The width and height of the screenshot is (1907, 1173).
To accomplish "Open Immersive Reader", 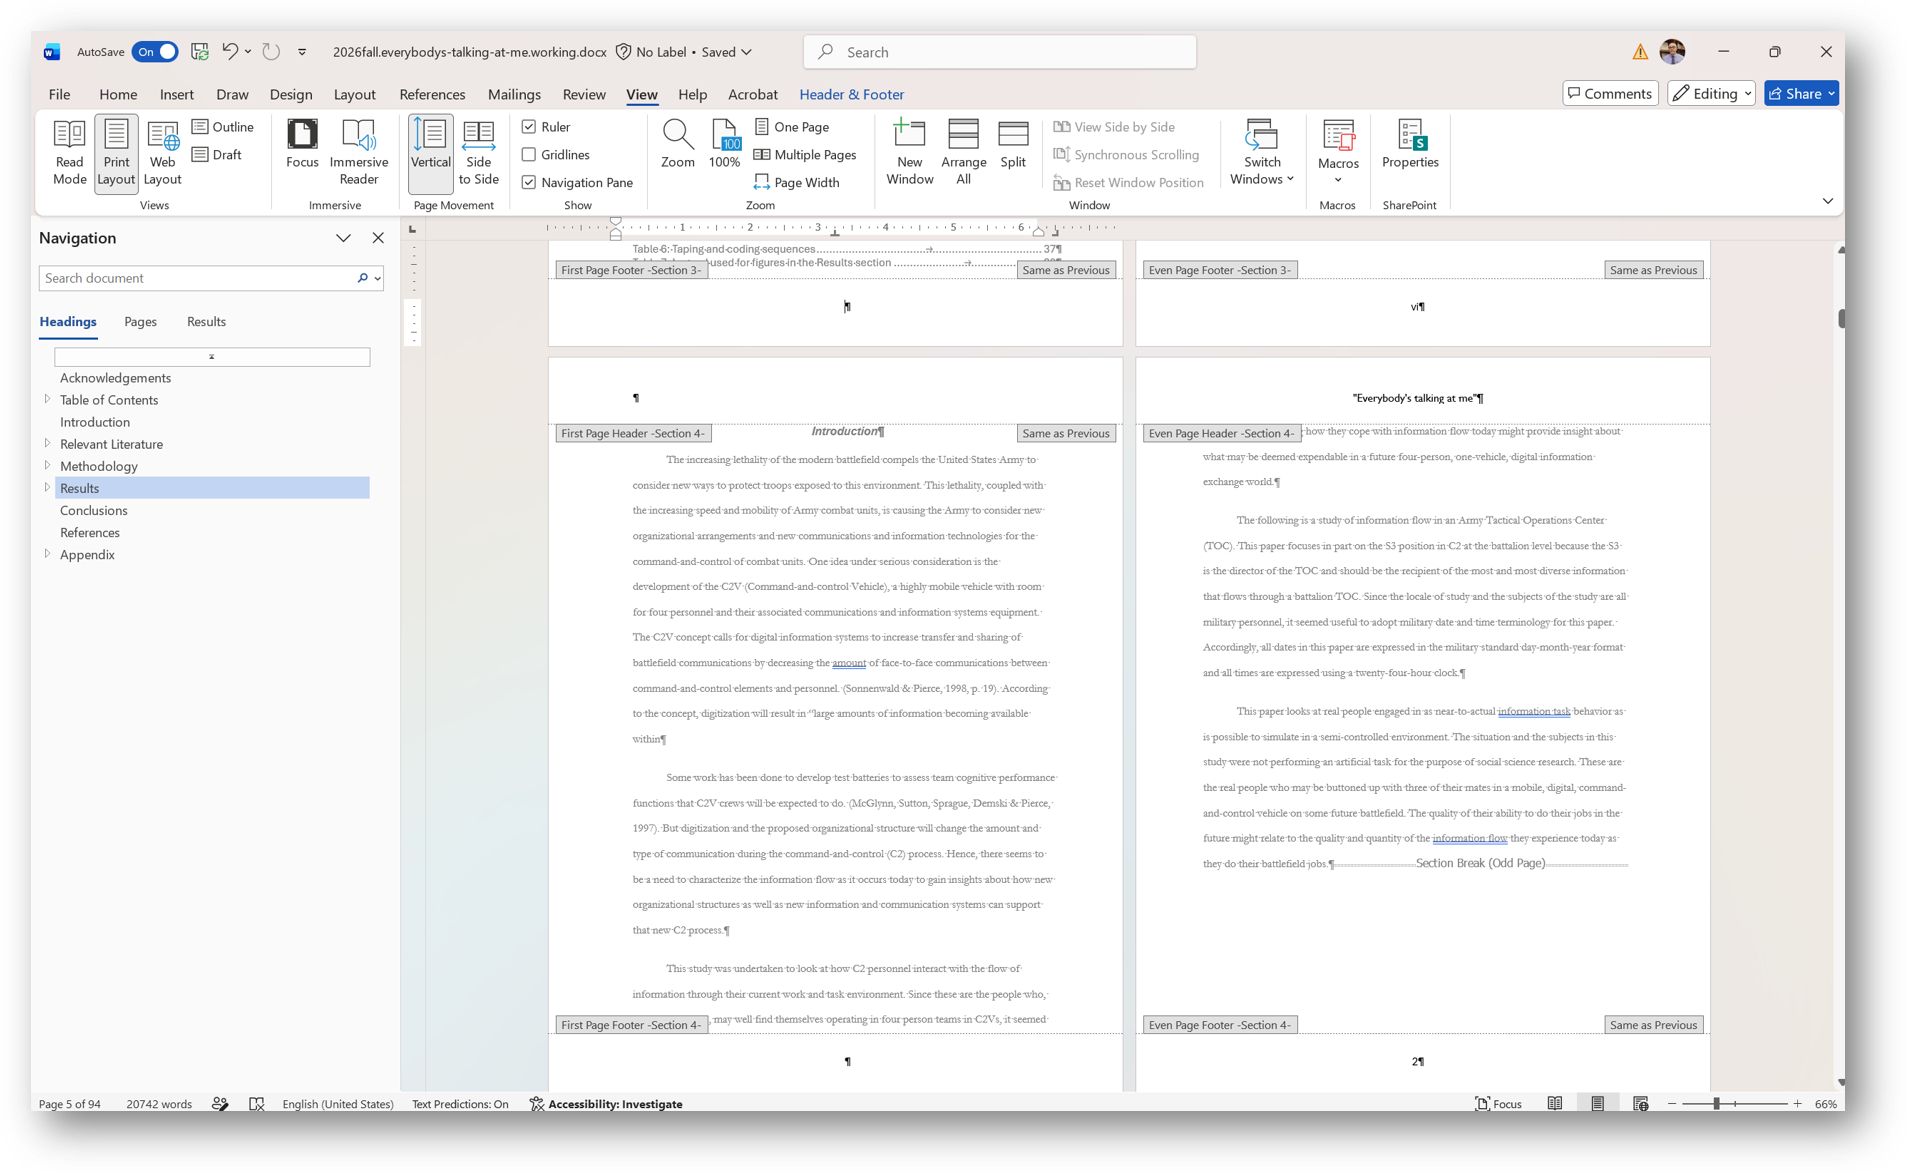I will click(x=358, y=153).
